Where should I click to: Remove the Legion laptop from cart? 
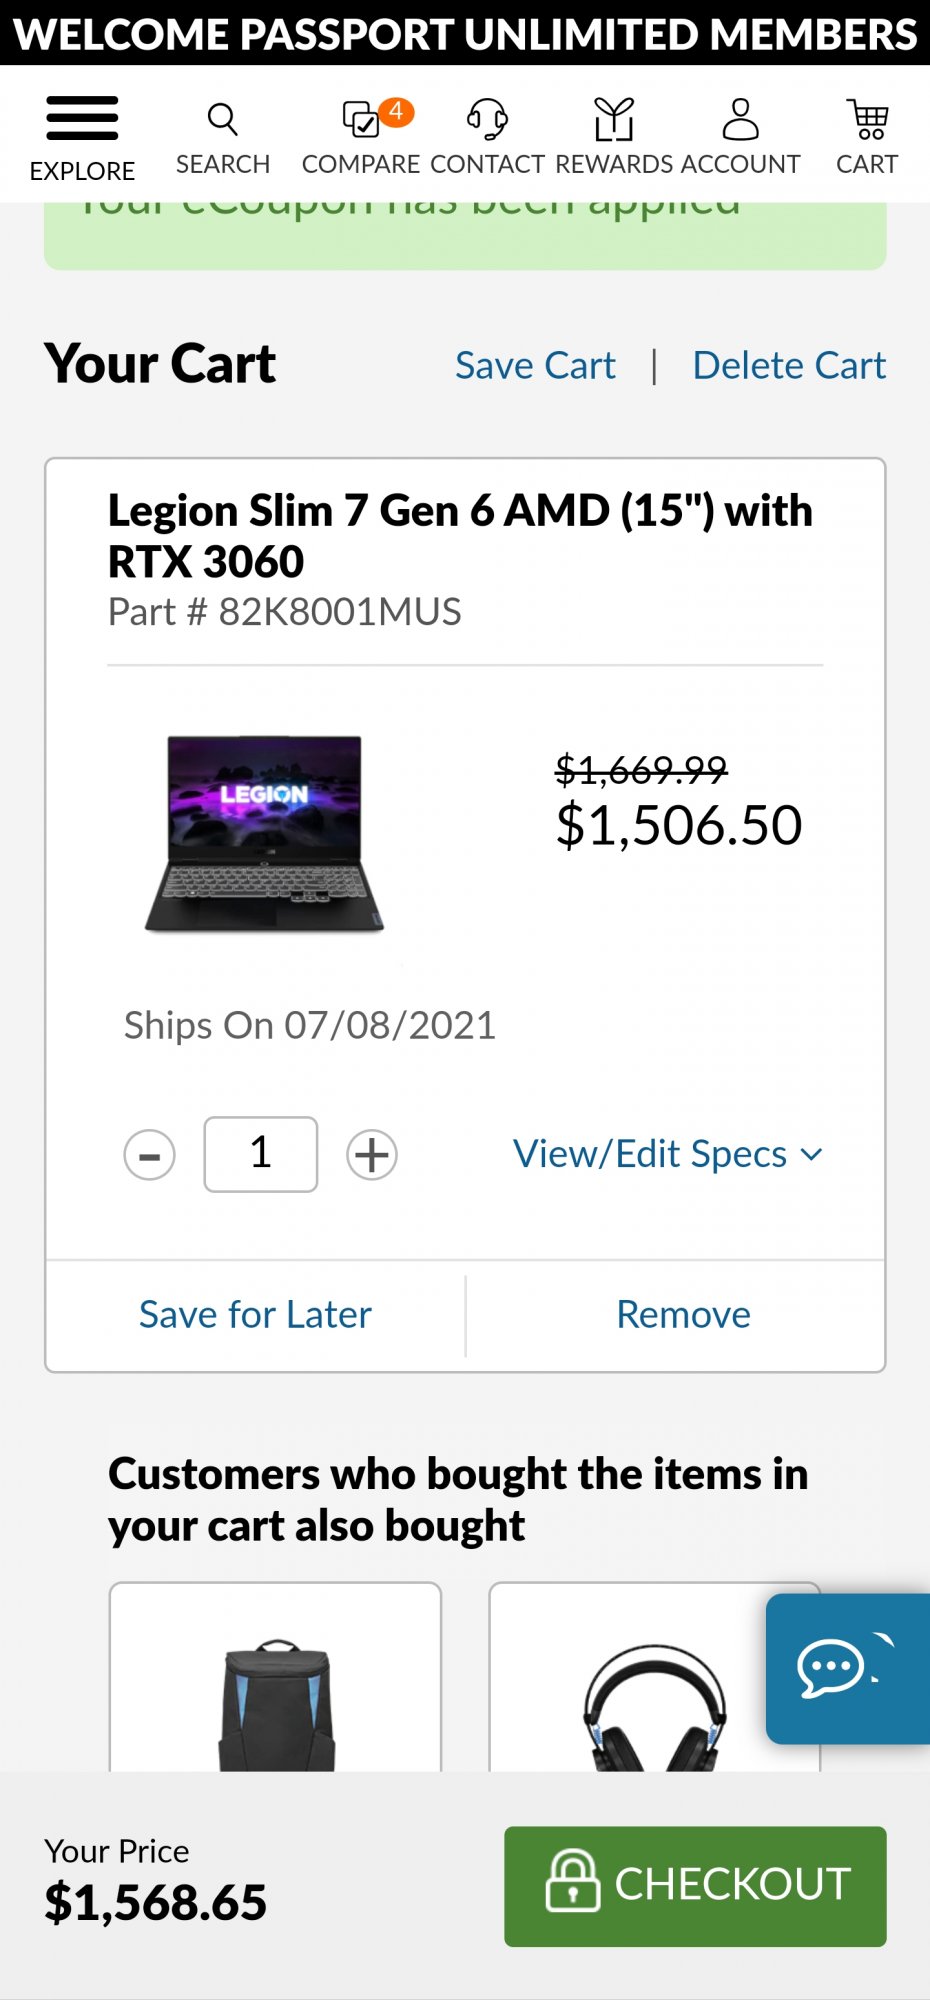[x=683, y=1314]
